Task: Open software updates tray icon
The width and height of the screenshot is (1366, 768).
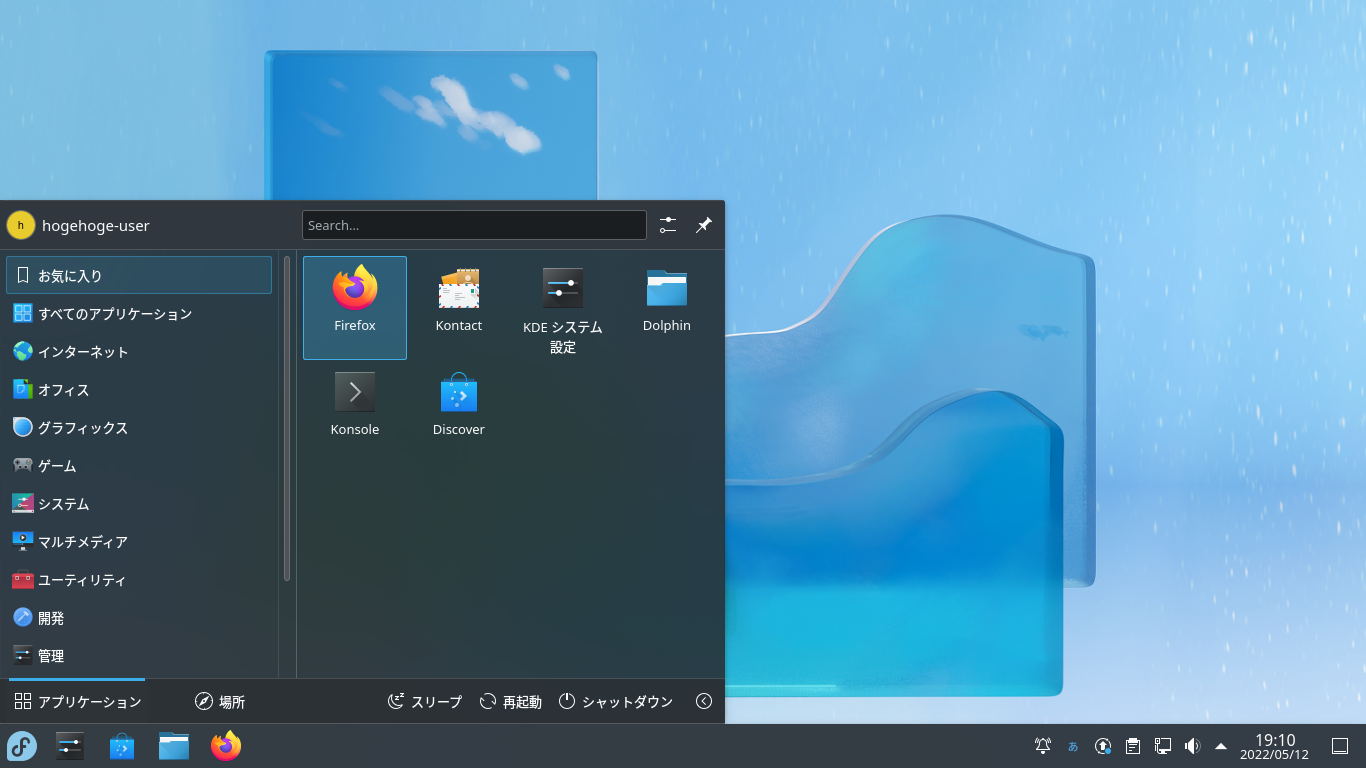Action: point(1103,746)
